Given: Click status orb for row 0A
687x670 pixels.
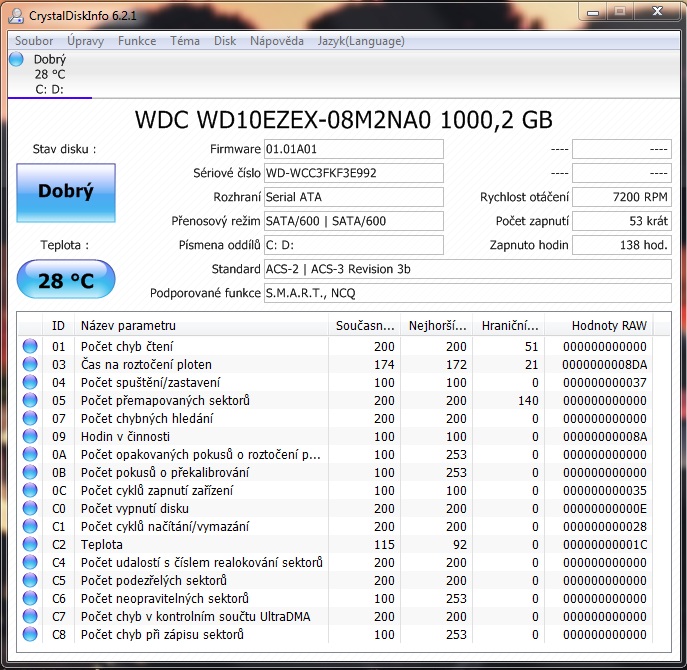Looking at the screenshot, I should coord(30,454).
